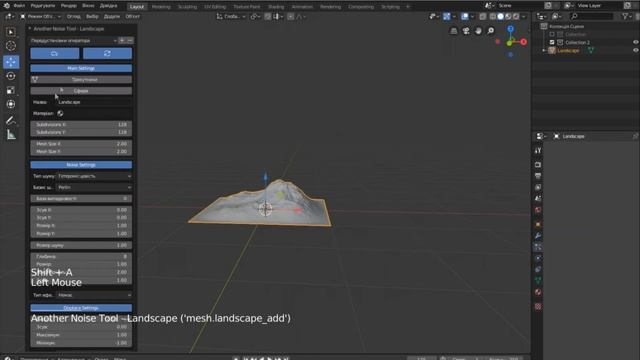The height and width of the screenshot is (360, 640).
Task: Click the blue Z axis gizmo handle
Action: tap(510, 29)
